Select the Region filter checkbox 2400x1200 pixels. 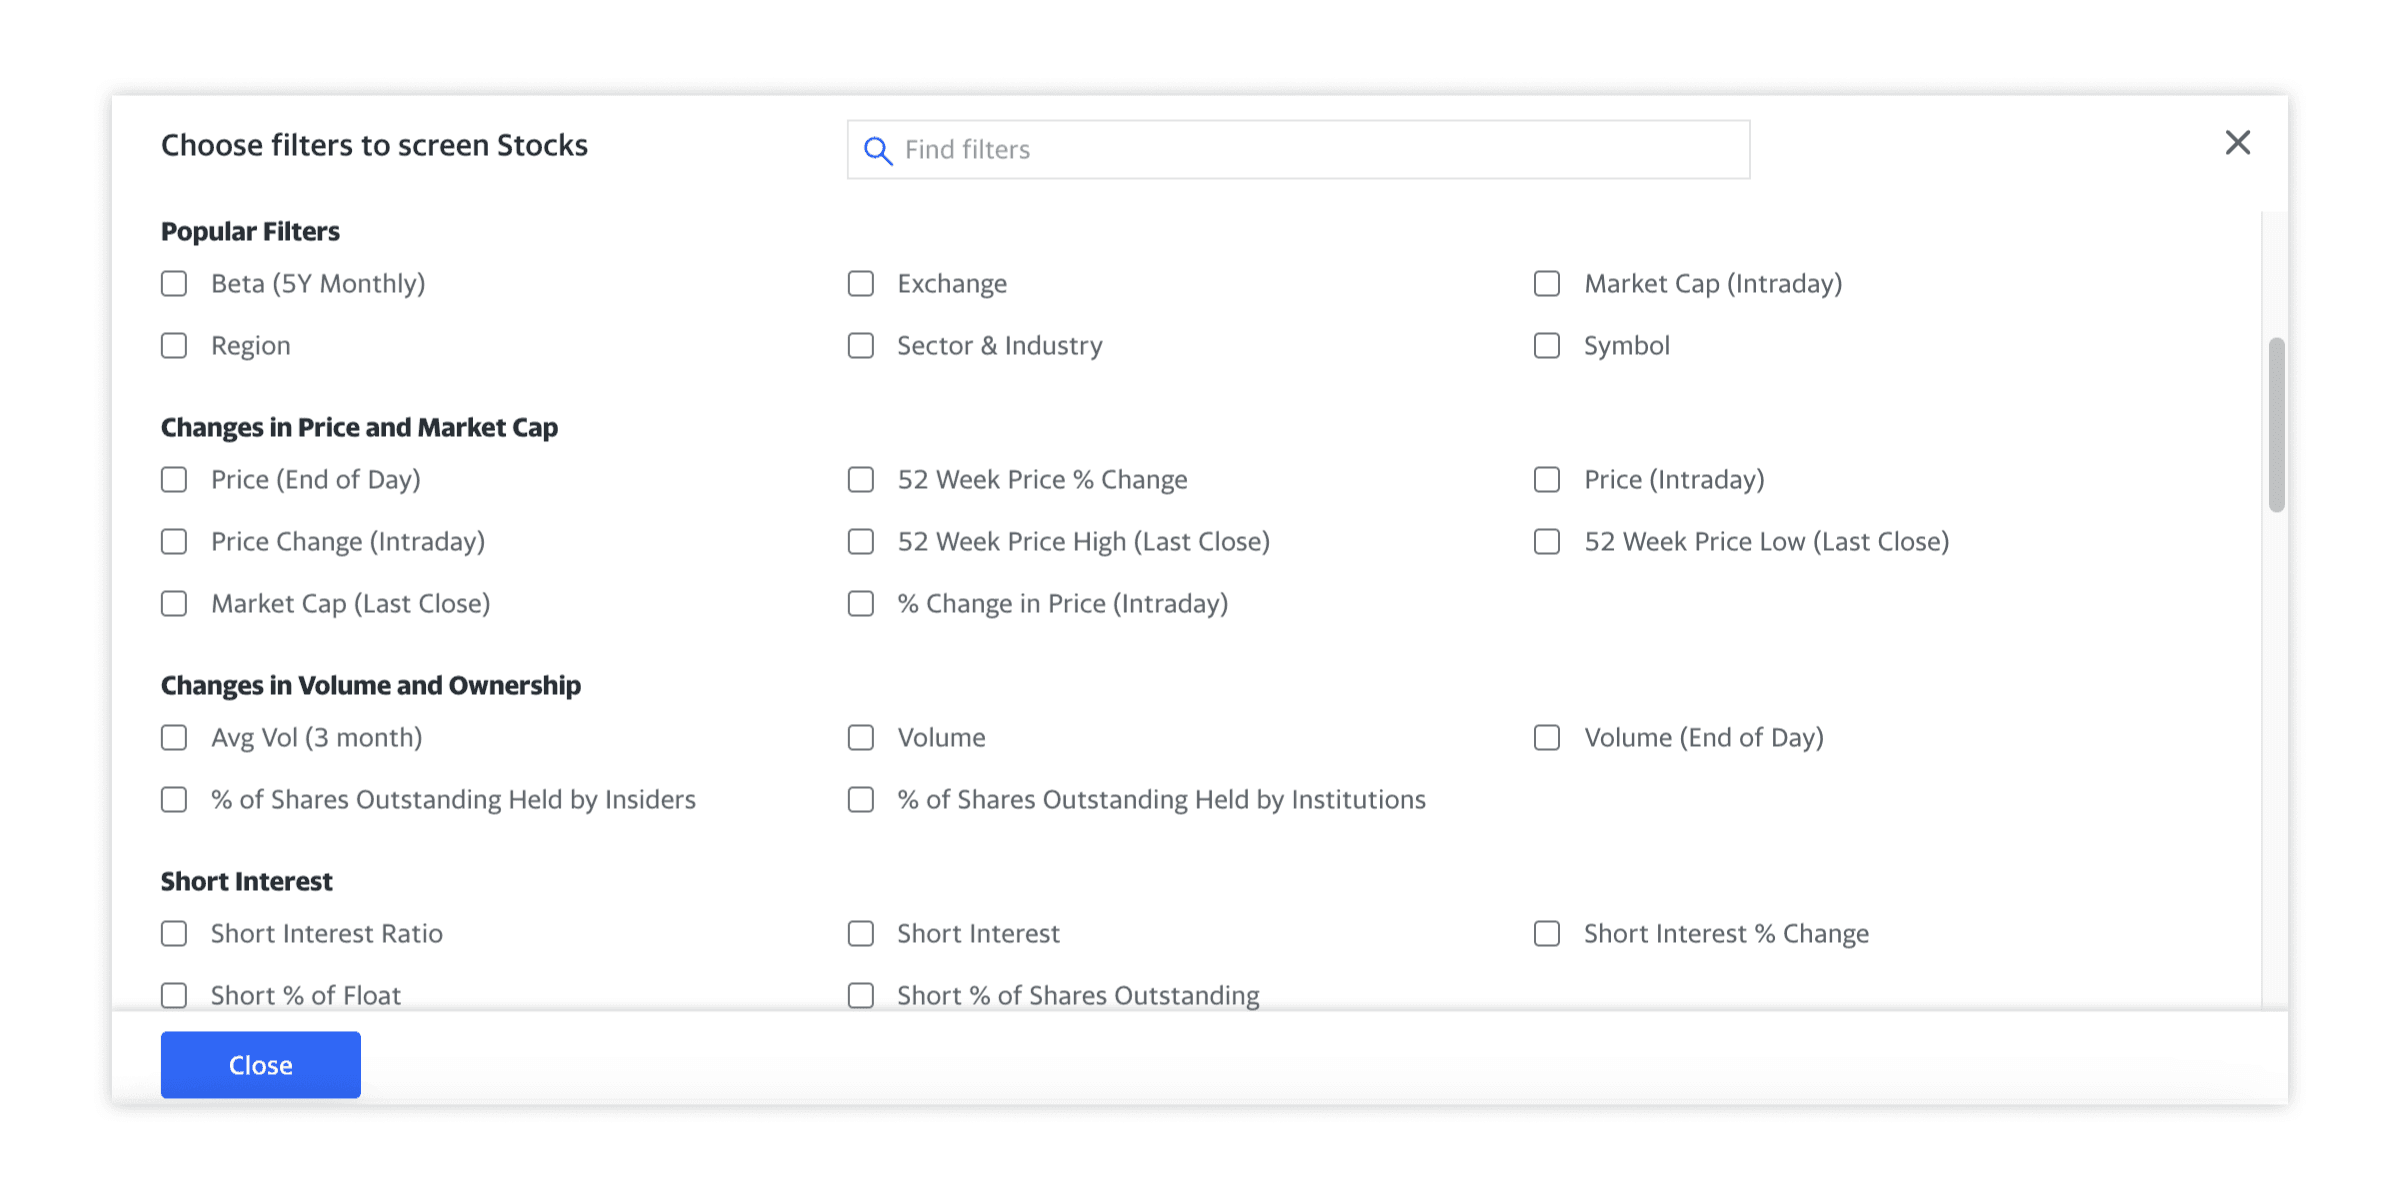click(174, 346)
